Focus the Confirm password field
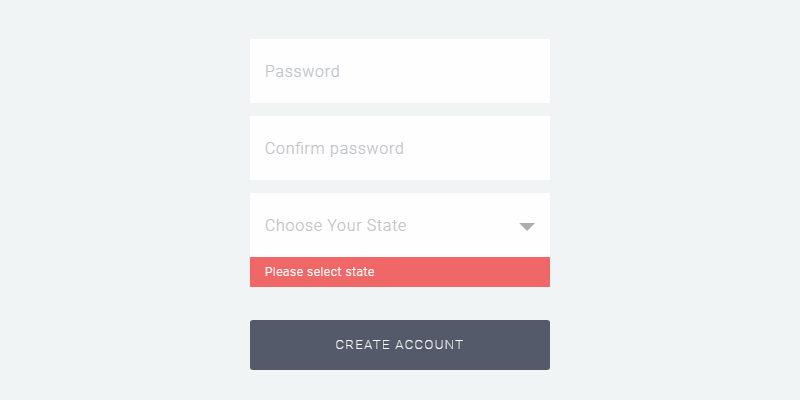The width and height of the screenshot is (800, 400). [x=400, y=148]
